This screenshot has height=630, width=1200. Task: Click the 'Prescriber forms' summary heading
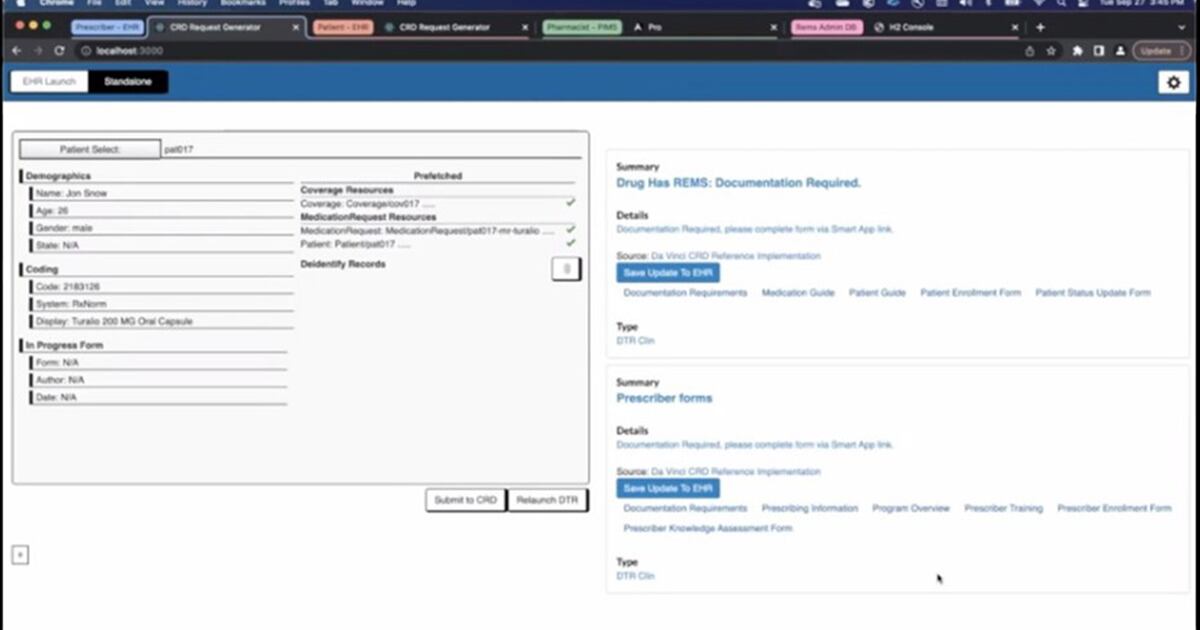point(665,398)
